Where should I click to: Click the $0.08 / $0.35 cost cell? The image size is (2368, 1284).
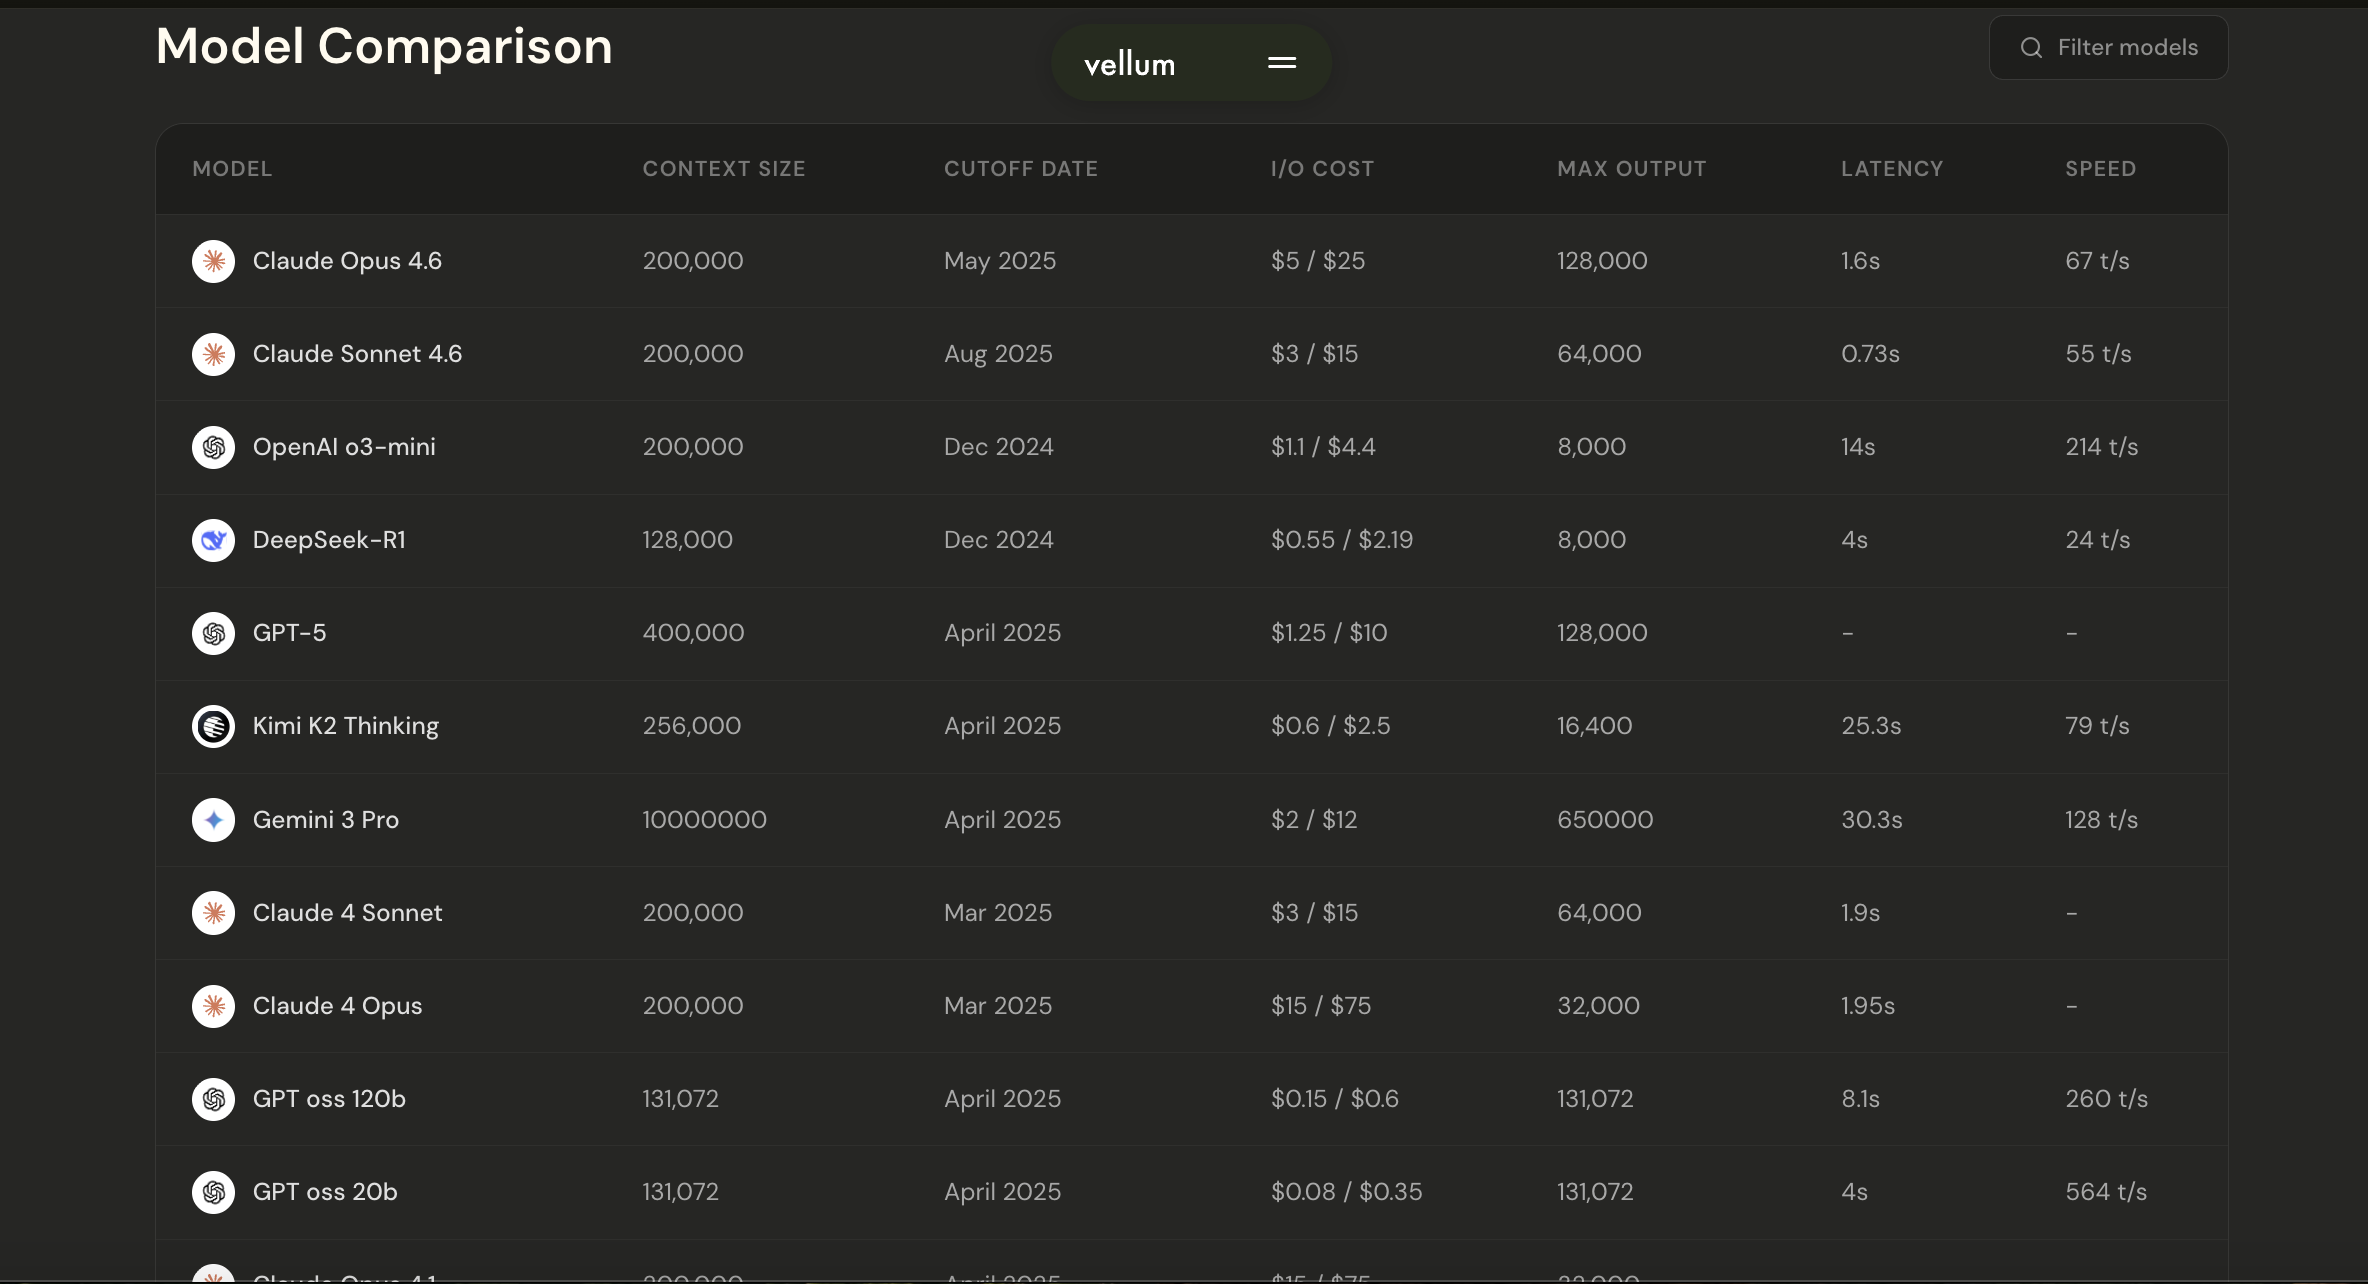click(1346, 1192)
